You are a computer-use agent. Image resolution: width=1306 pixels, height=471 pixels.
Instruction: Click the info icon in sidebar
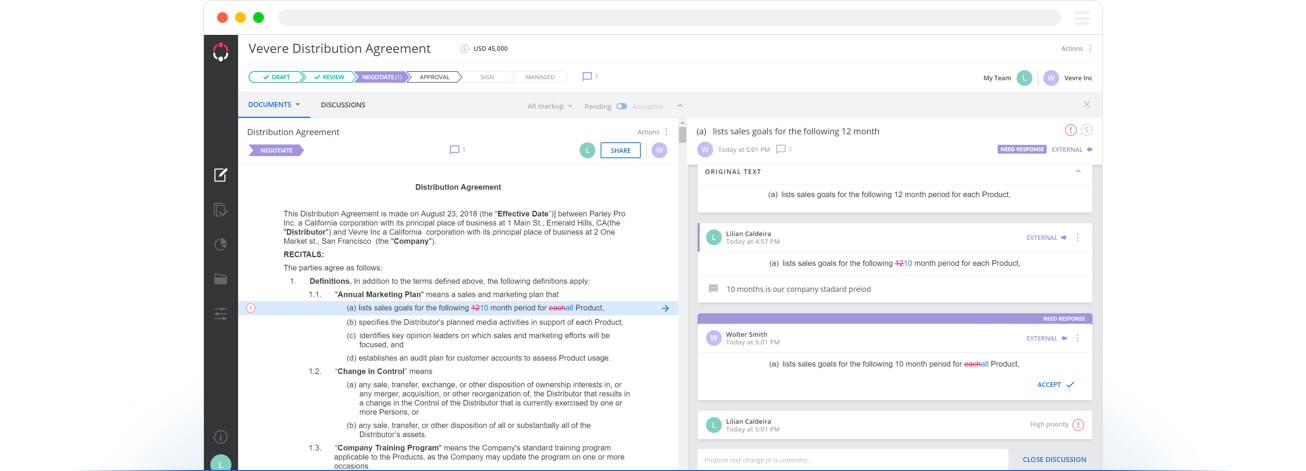pyautogui.click(x=221, y=437)
